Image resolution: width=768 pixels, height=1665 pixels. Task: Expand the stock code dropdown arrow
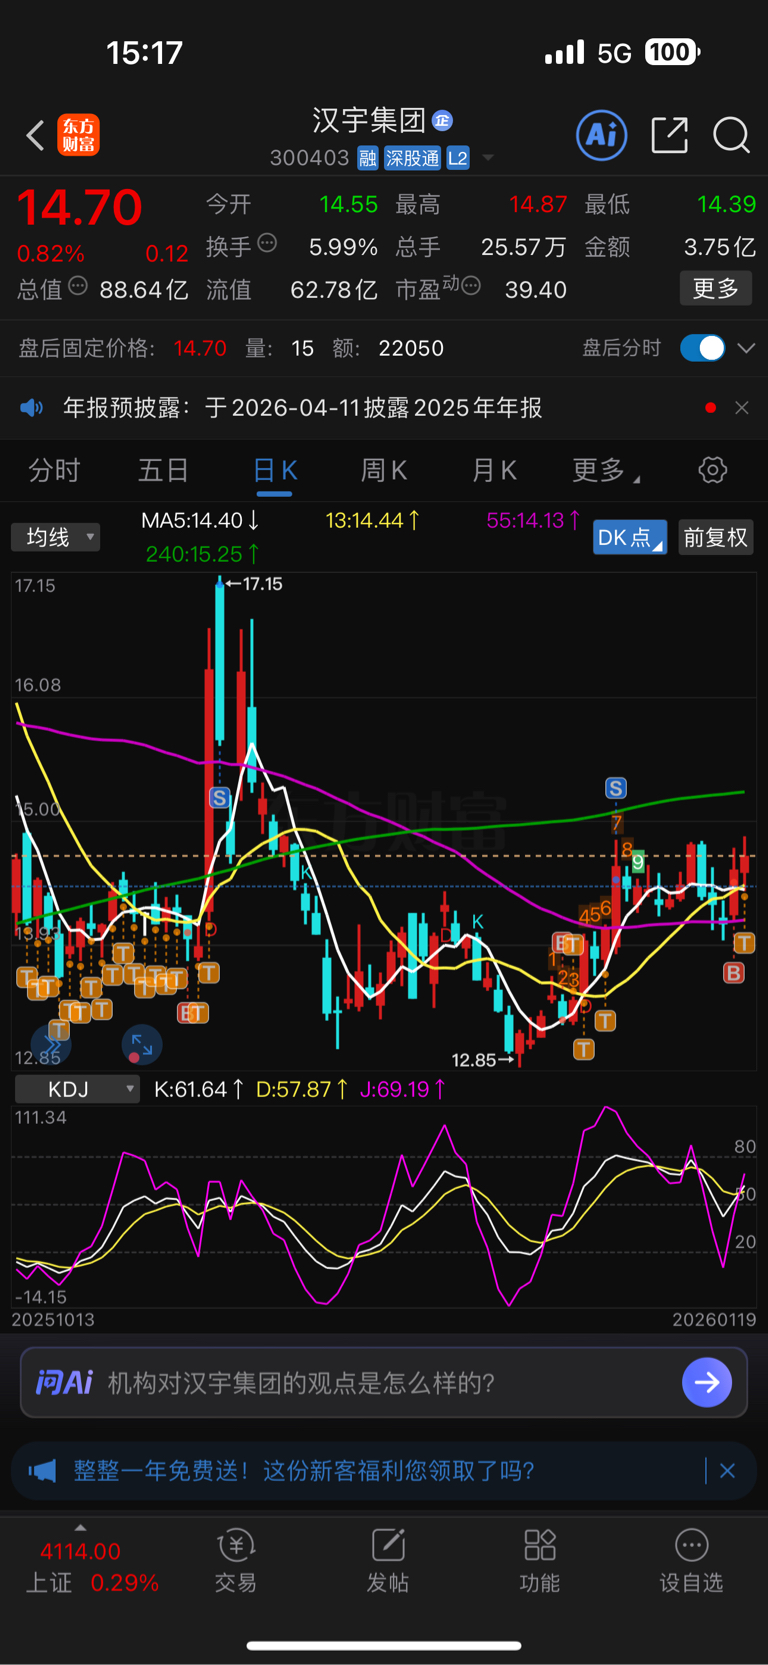tap(488, 158)
